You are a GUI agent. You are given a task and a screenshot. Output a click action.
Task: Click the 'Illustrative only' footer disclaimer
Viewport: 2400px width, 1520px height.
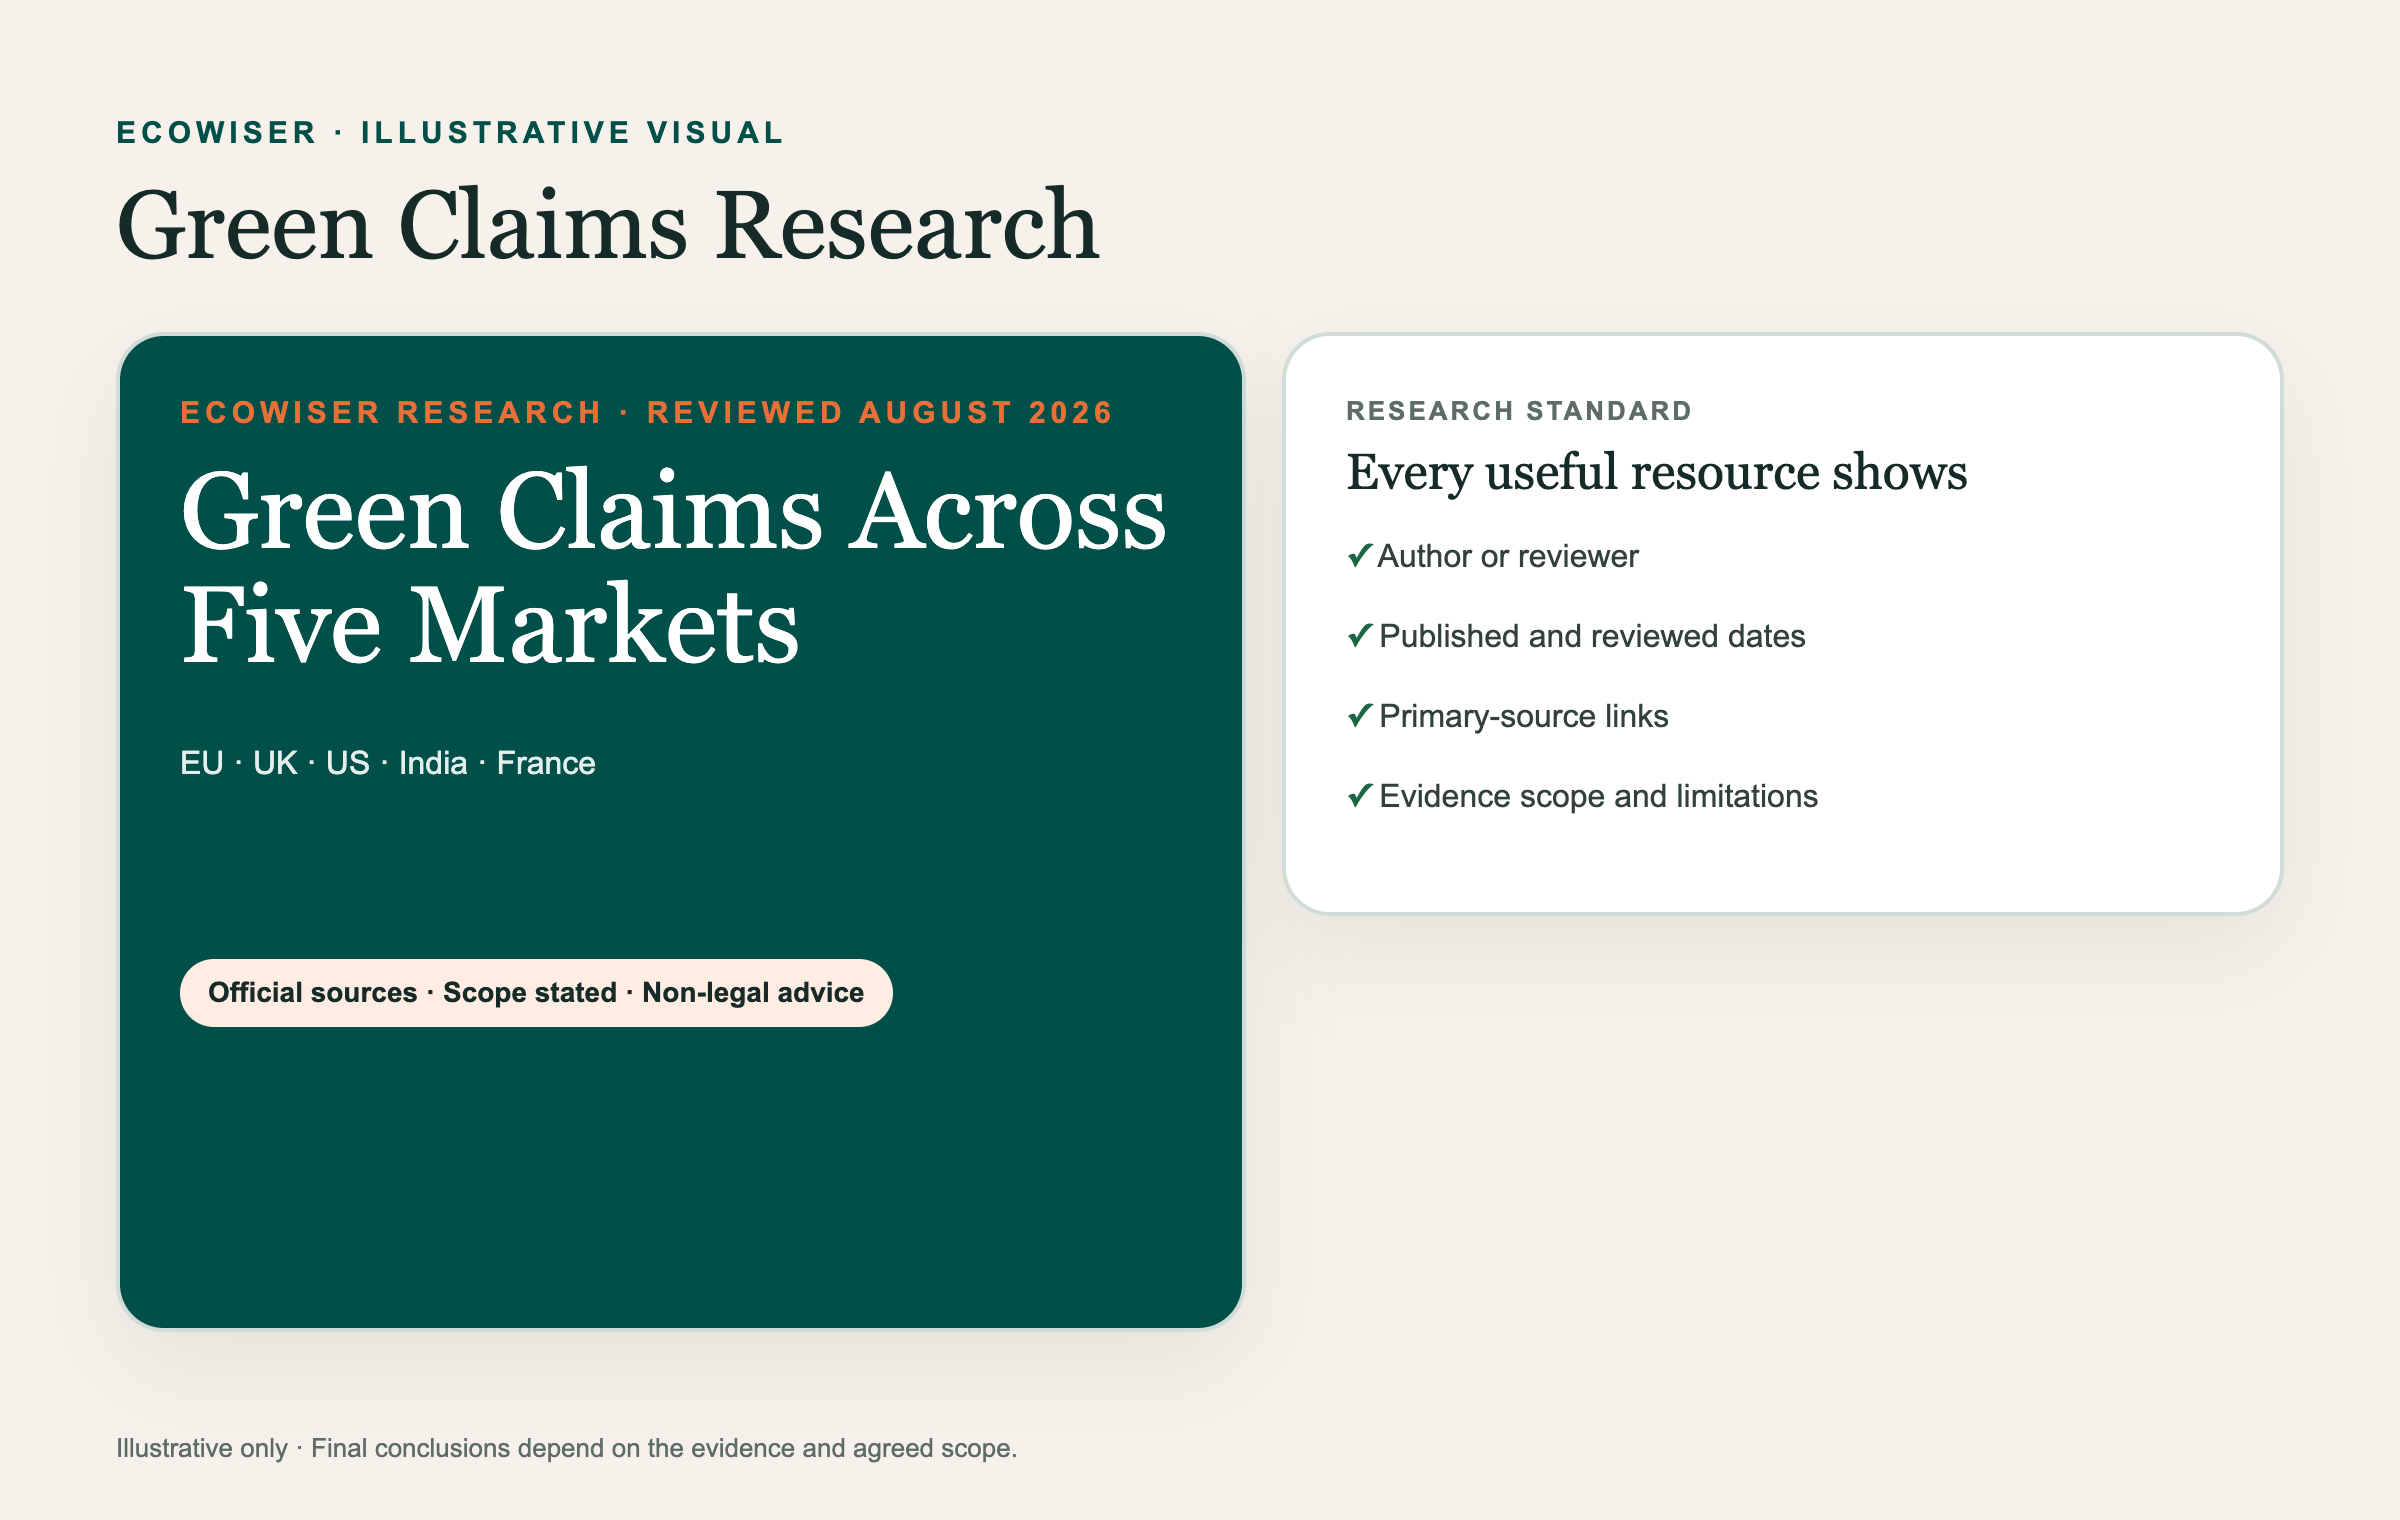566,1448
